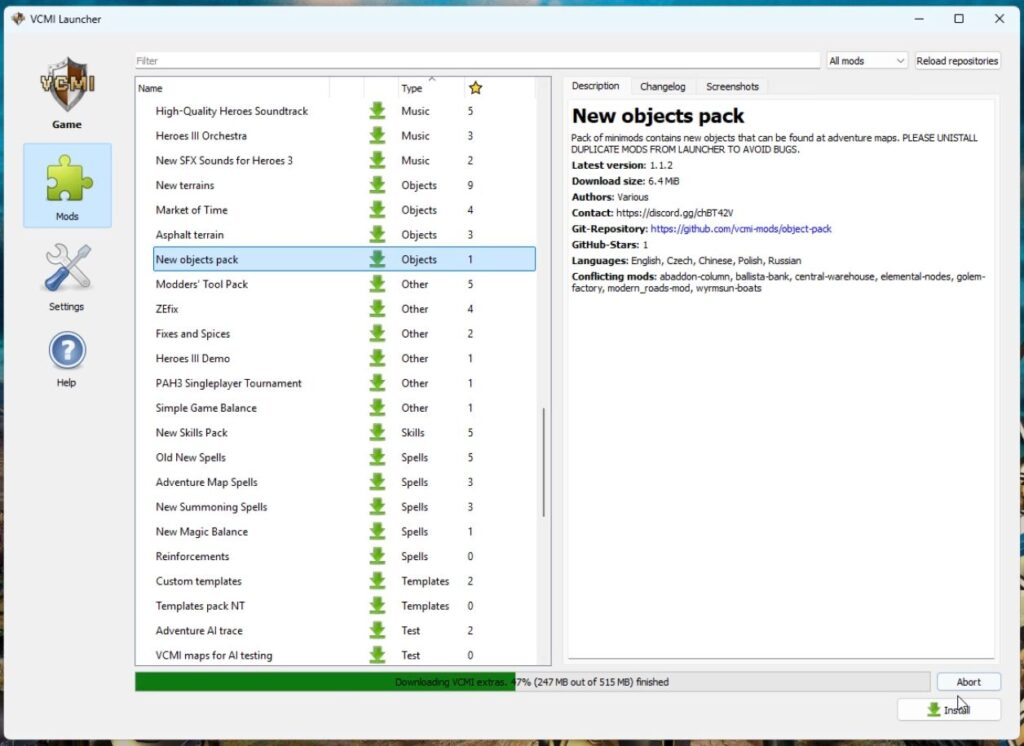Click the mod list vertical scrollbar
This screenshot has height=746, width=1024.
click(x=543, y=462)
